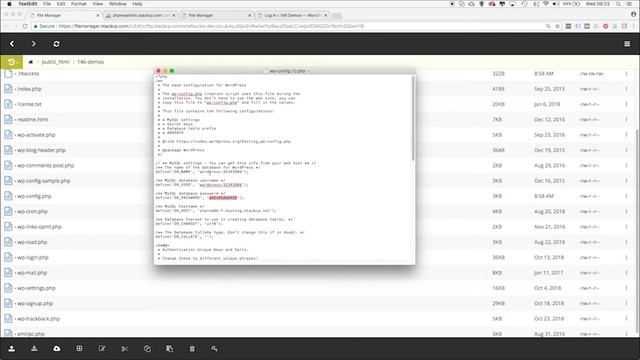Open the TextEdit File menu

click(47, 4)
